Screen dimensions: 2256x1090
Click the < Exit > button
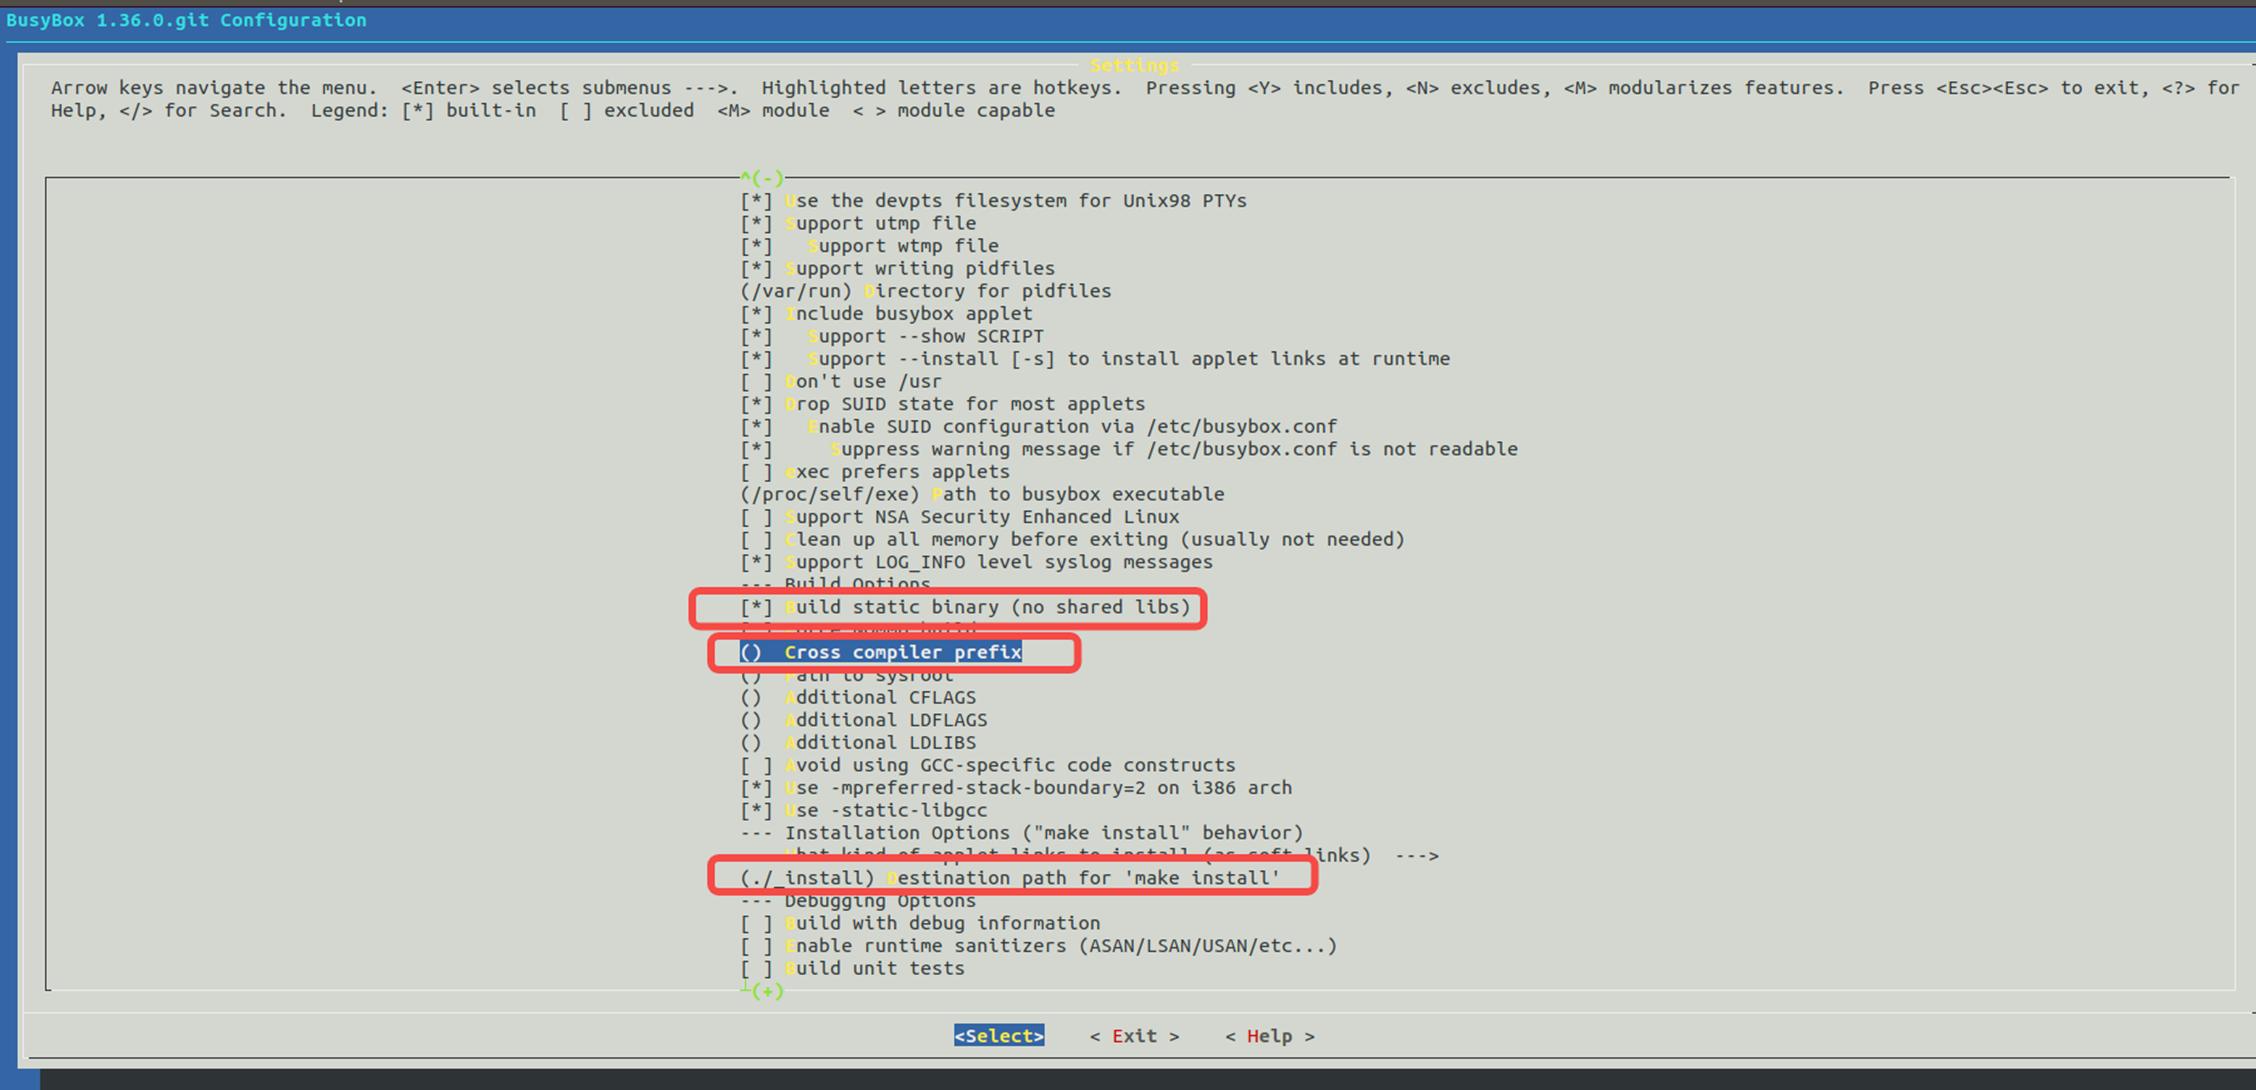tap(1134, 1036)
